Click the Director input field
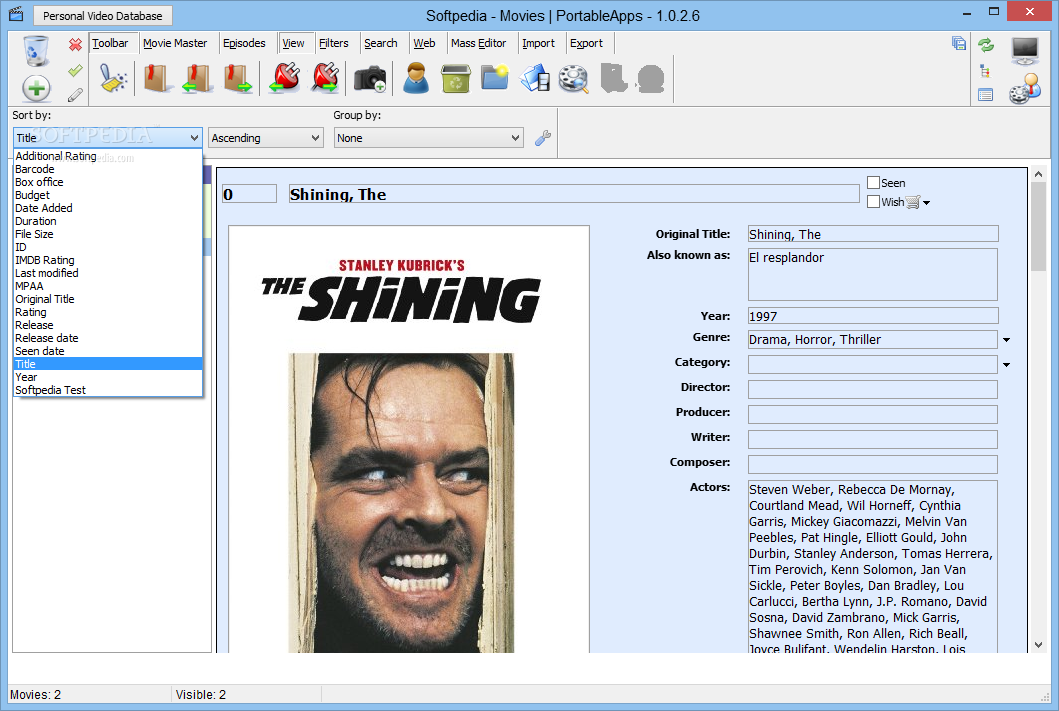 tap(873, 389)
